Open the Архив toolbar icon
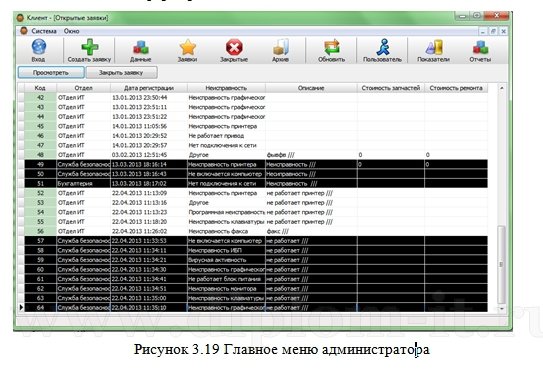543x376 pixels. 281,47
